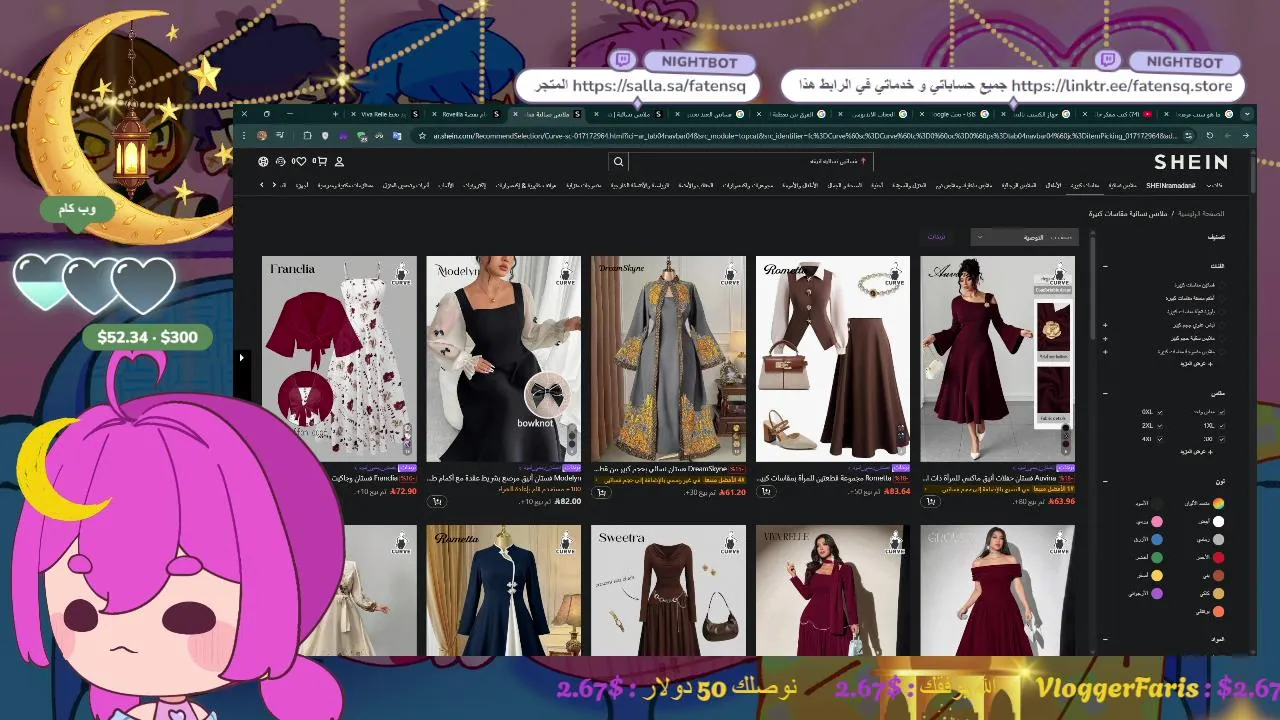Screen dimensions: 1280x720
Task: Add the DreamSkyne abaya to cart
Action: [601, 491]
